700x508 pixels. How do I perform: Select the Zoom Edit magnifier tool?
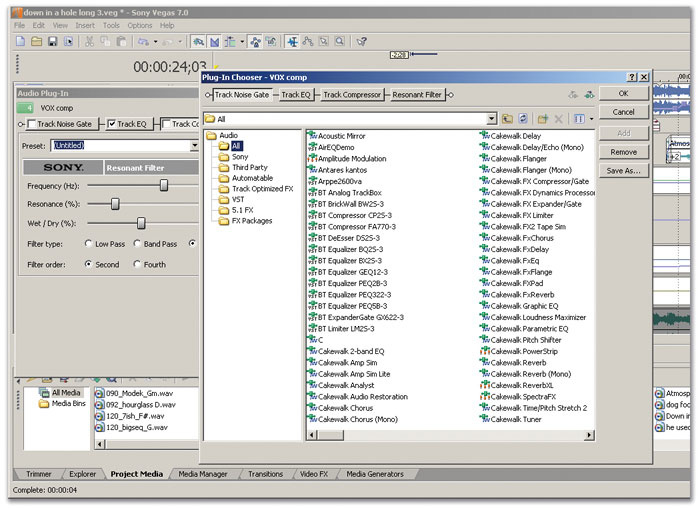tap(340, 42)
